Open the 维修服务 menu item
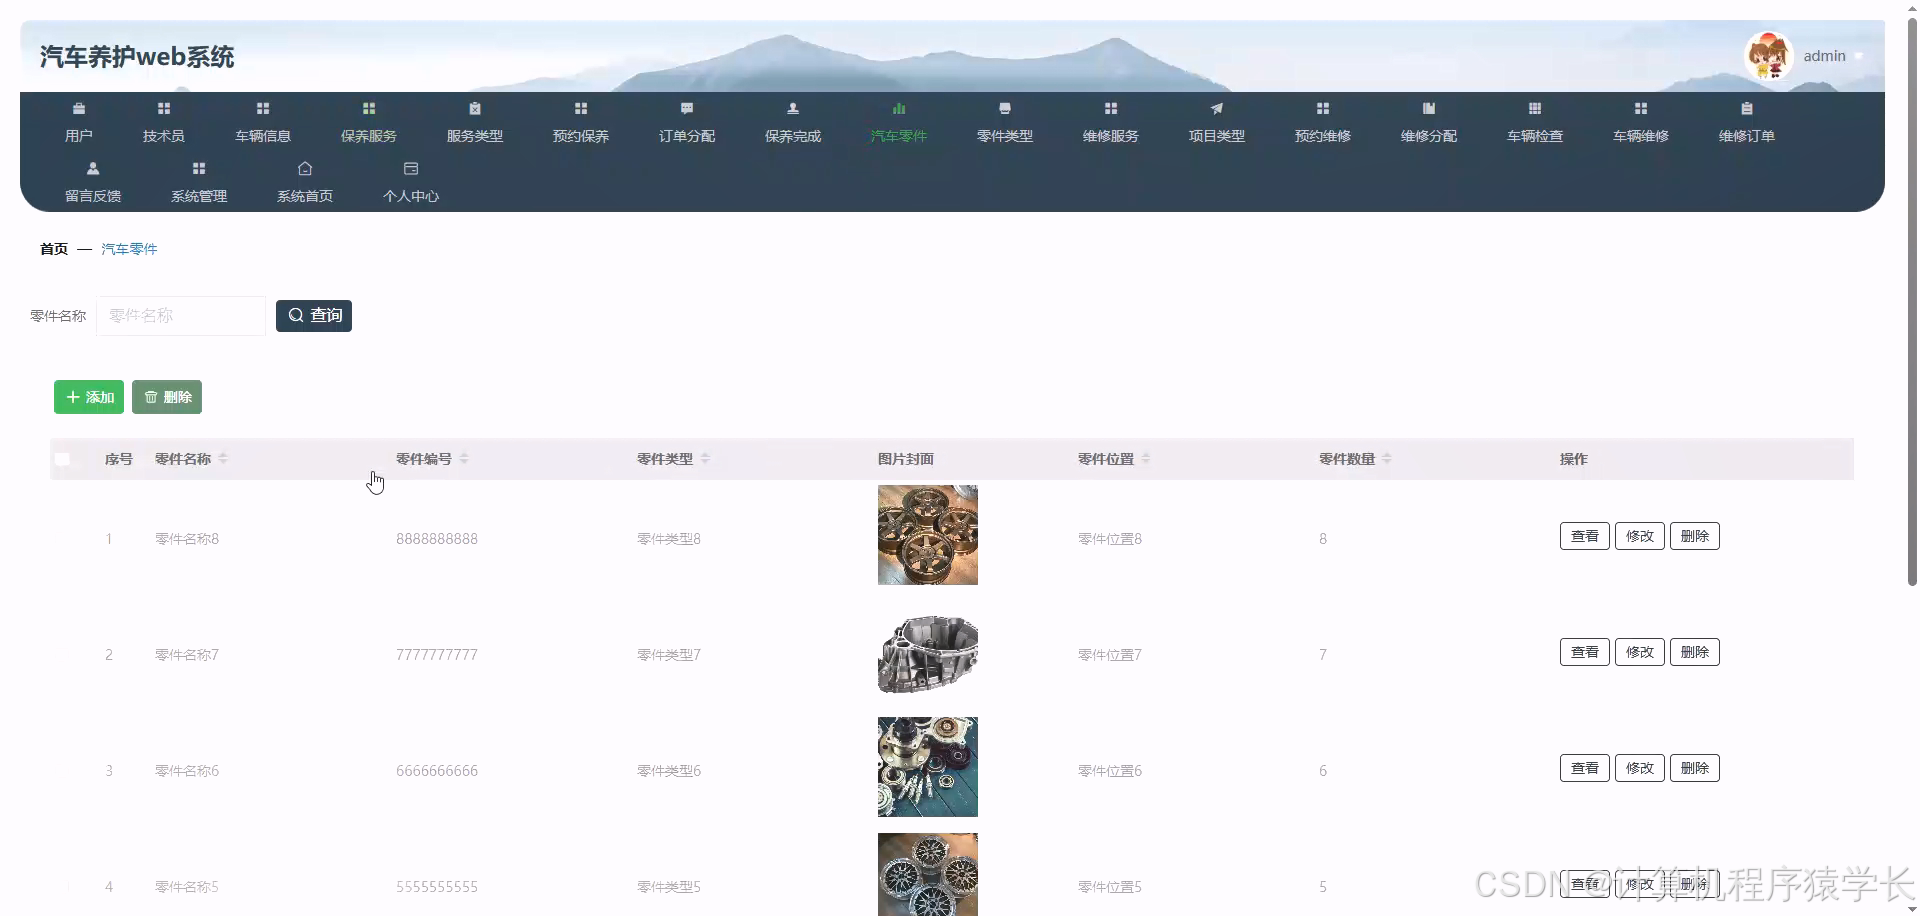Viewport: 1920px width, 916px height. 1111,124
